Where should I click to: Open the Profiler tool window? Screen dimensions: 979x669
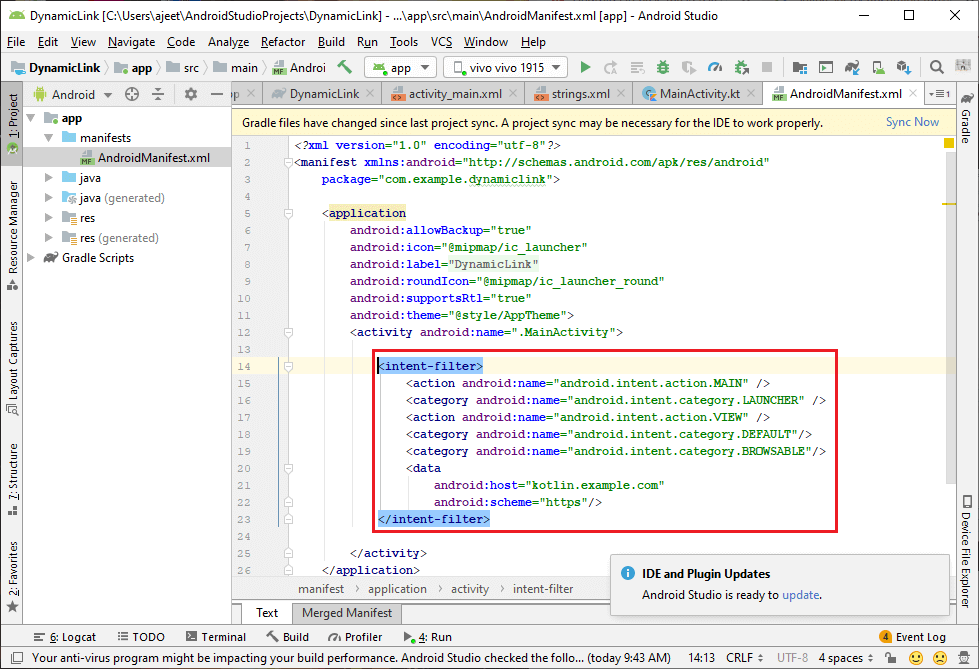coord(355,637)
